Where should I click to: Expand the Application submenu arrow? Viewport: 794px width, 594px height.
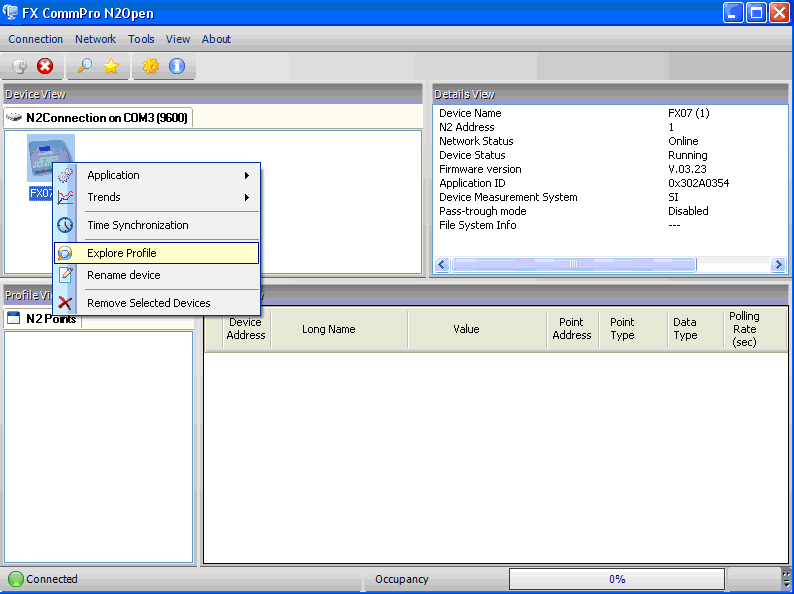point(247,175)
